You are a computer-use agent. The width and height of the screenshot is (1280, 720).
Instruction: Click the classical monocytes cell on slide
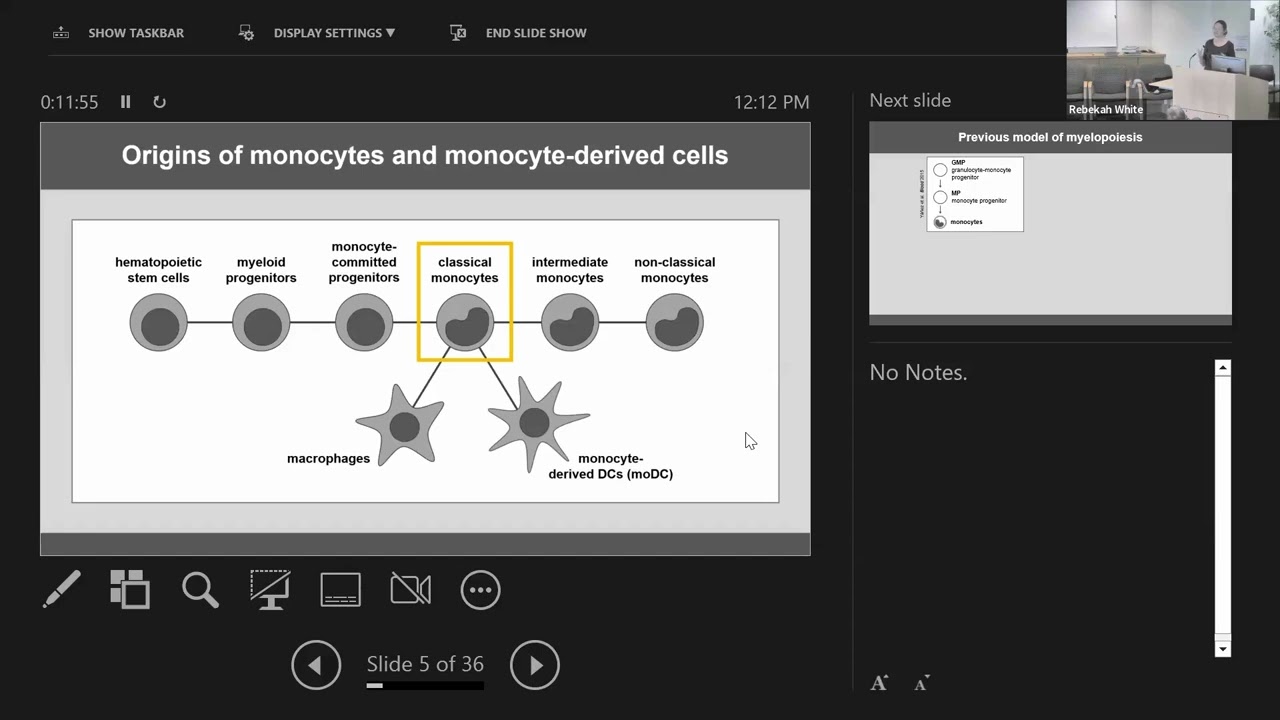pyautogui.click(x=465, y=322)
